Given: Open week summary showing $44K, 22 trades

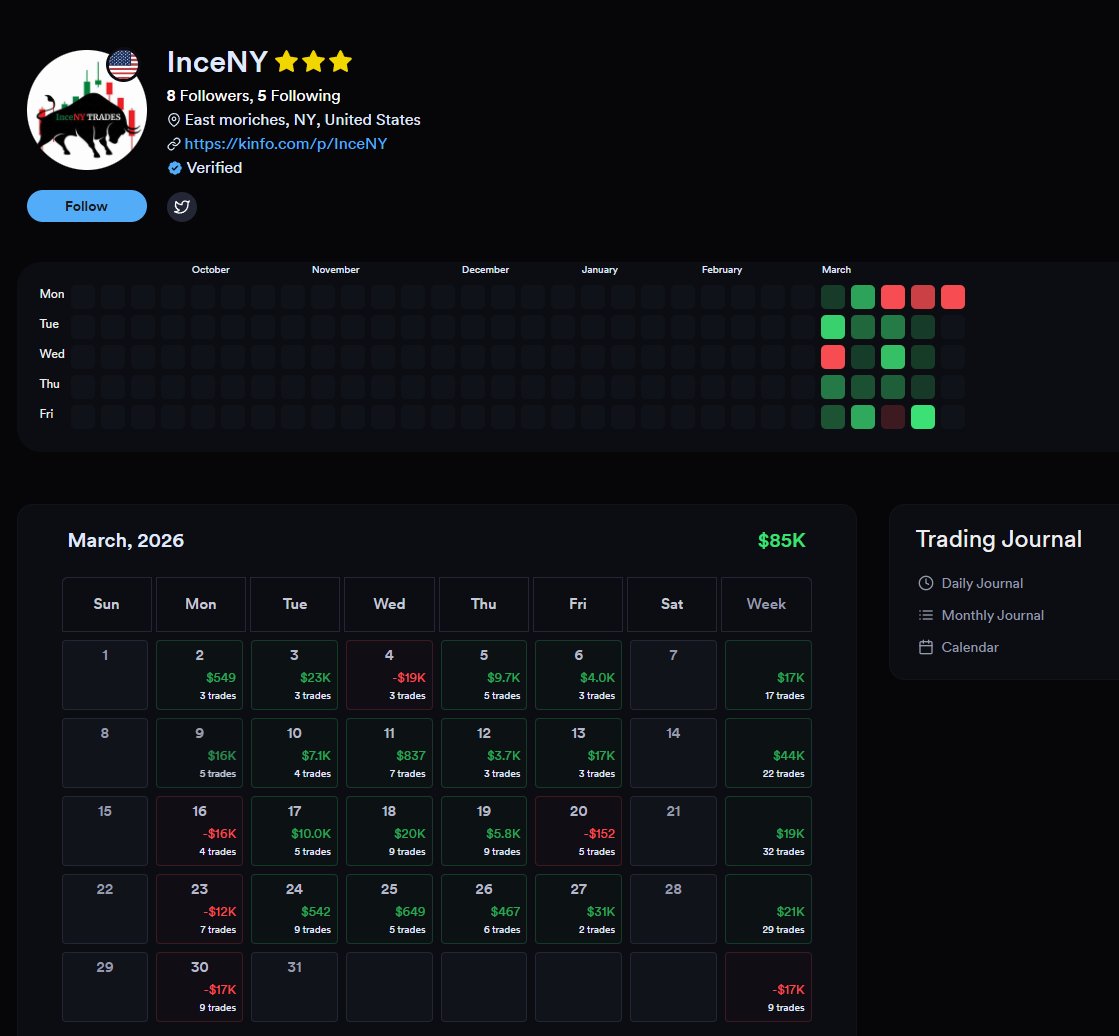Looking at the screenshot, I should tap(768, 753).
